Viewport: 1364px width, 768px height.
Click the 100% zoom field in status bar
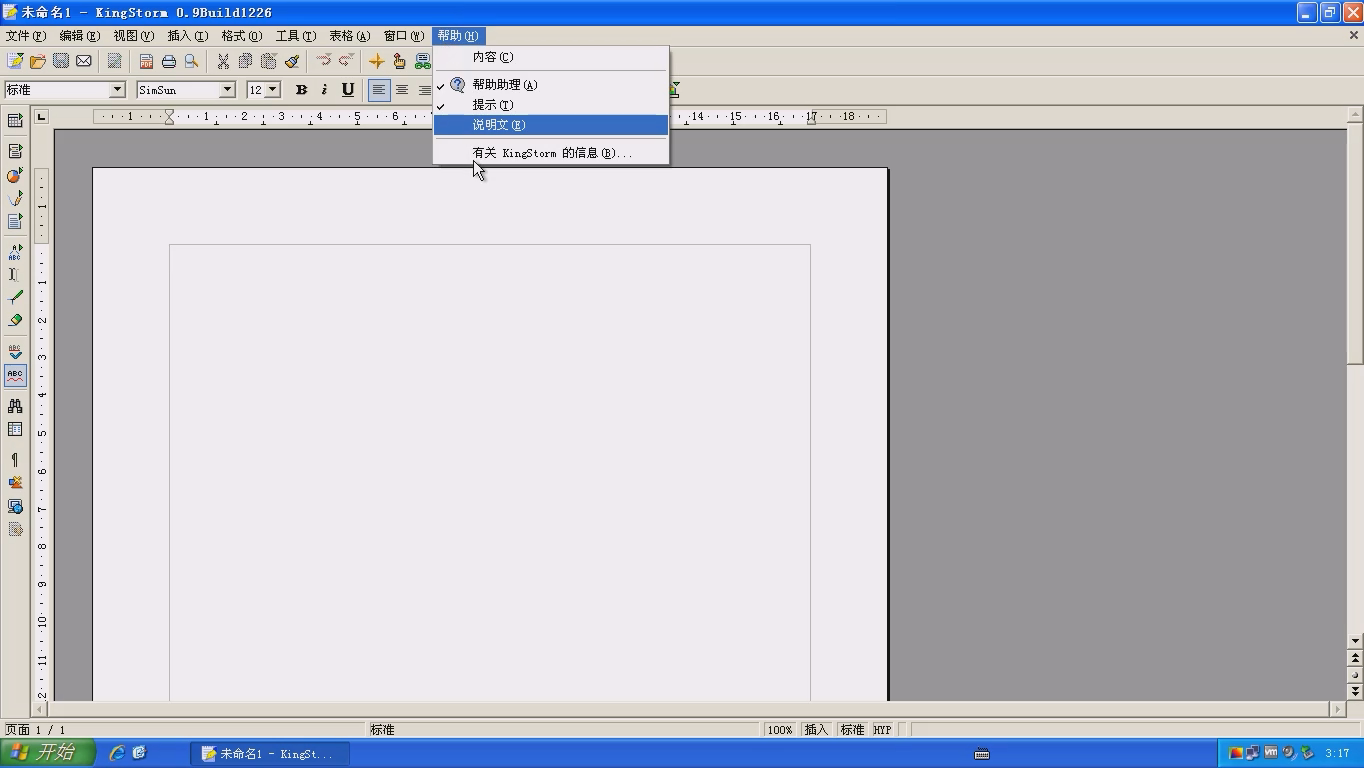pyautogui.click(x=780, y=730)
